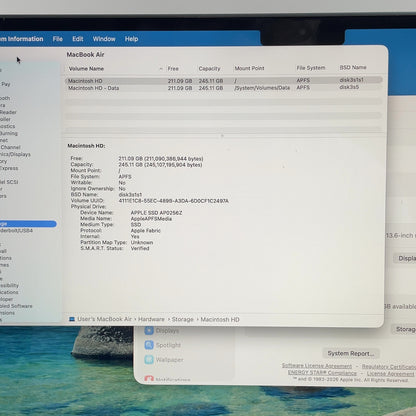Select the highlighted Storage sidebar item
This screenshot has height=416, width=416.
tap(28, 224)
